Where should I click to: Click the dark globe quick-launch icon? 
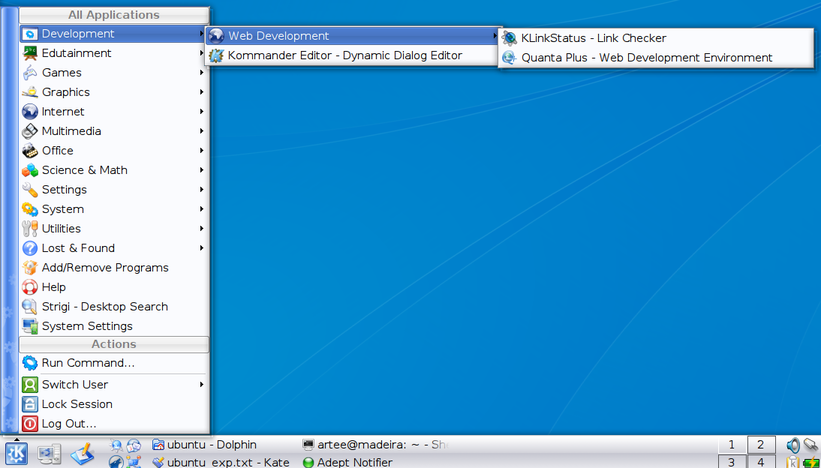coord(116,462)
